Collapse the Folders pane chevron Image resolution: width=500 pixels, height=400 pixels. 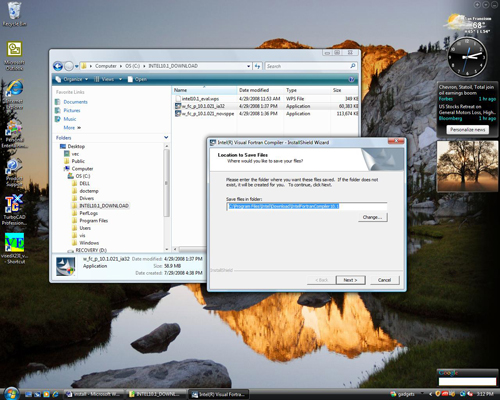[x=166, y=138]
